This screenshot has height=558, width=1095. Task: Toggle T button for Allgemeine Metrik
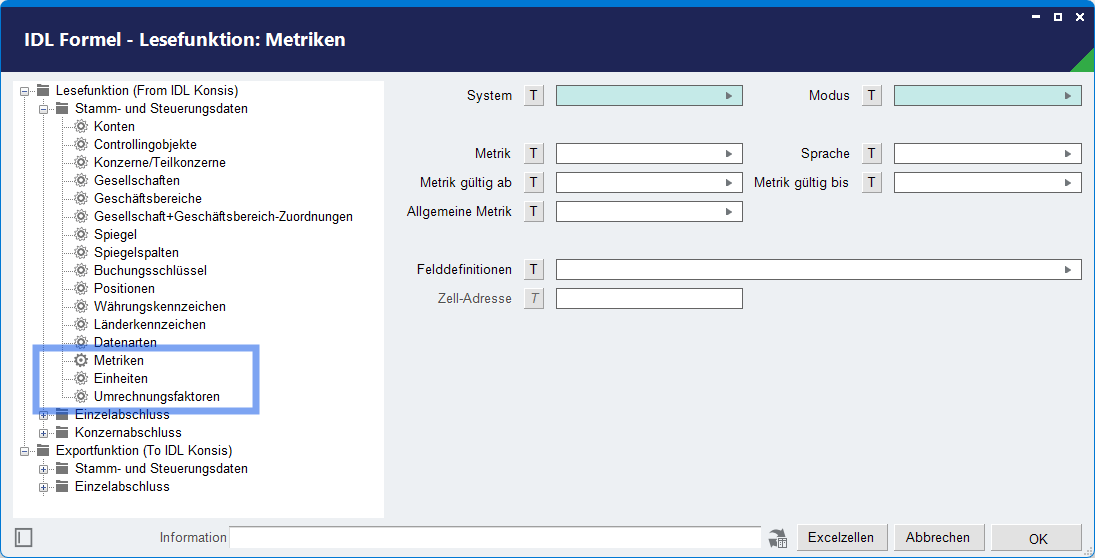pyautogui.click(x=534, y=211)
